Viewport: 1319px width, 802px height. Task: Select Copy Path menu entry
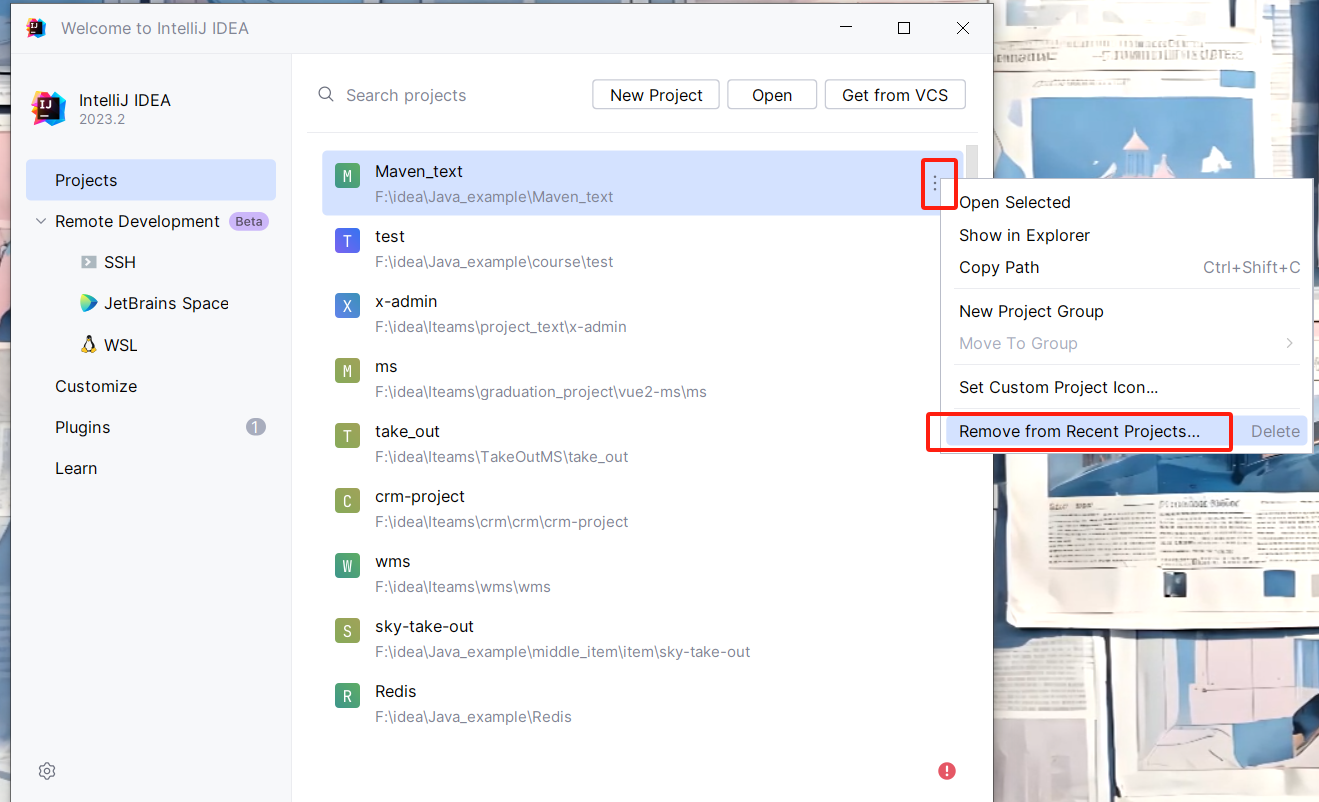click(x=1126, y=267)
